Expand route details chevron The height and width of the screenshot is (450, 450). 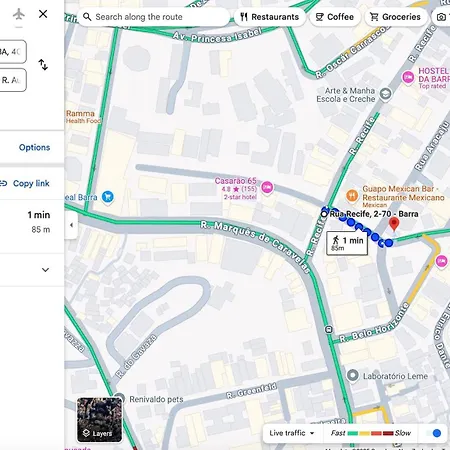pos(45,270)
